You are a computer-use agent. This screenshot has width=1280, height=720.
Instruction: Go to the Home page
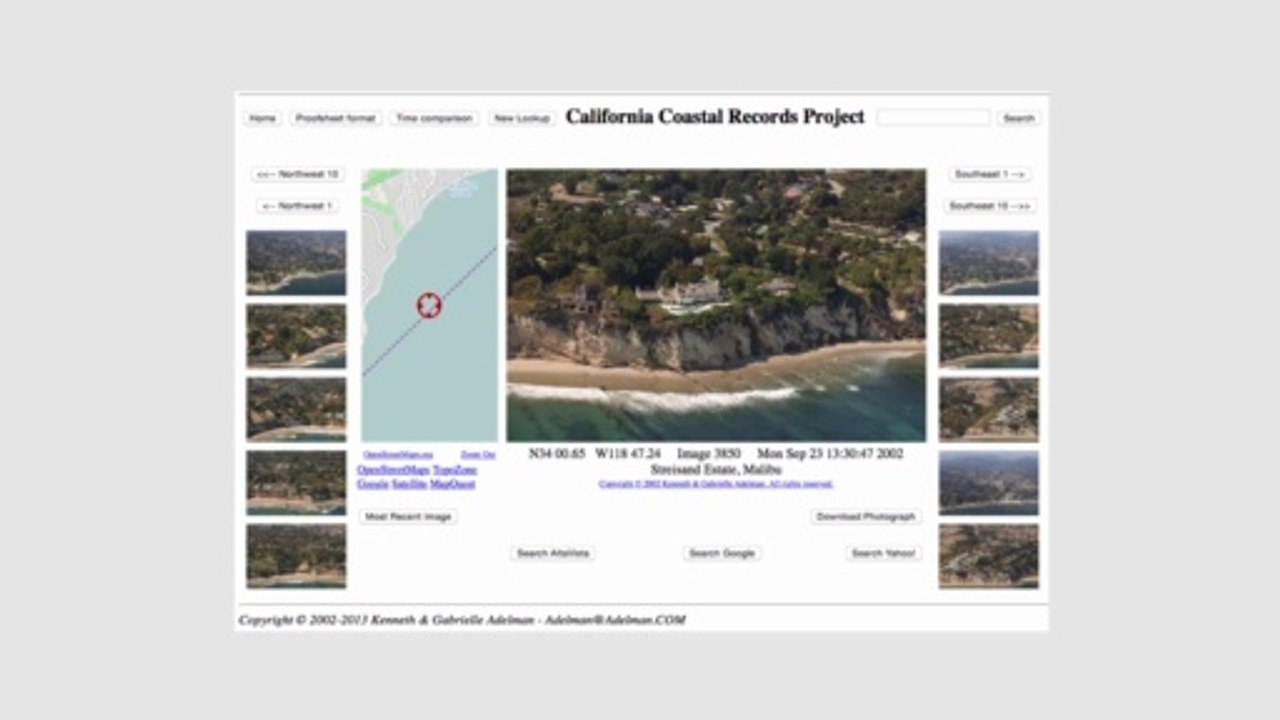262,118
